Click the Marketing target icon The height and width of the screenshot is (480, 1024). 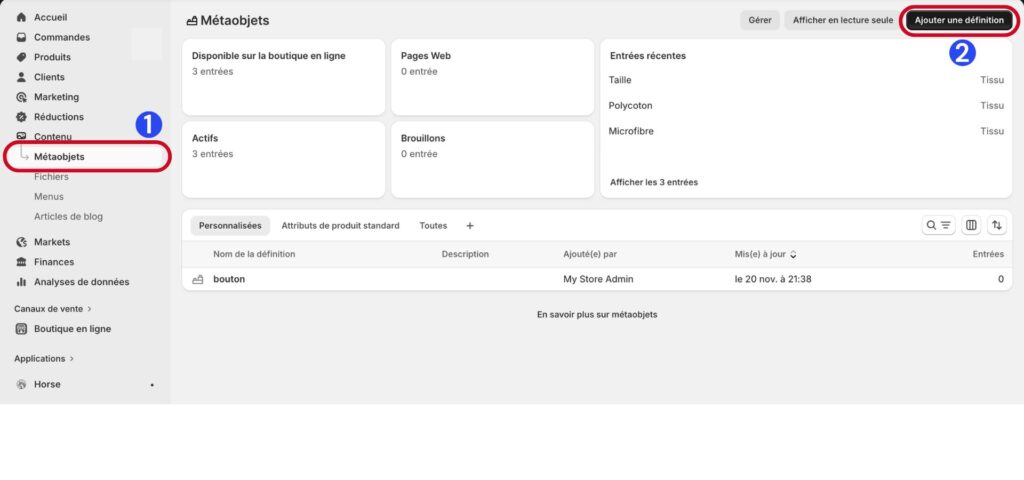pyautogui.click(x=21, y=97)
